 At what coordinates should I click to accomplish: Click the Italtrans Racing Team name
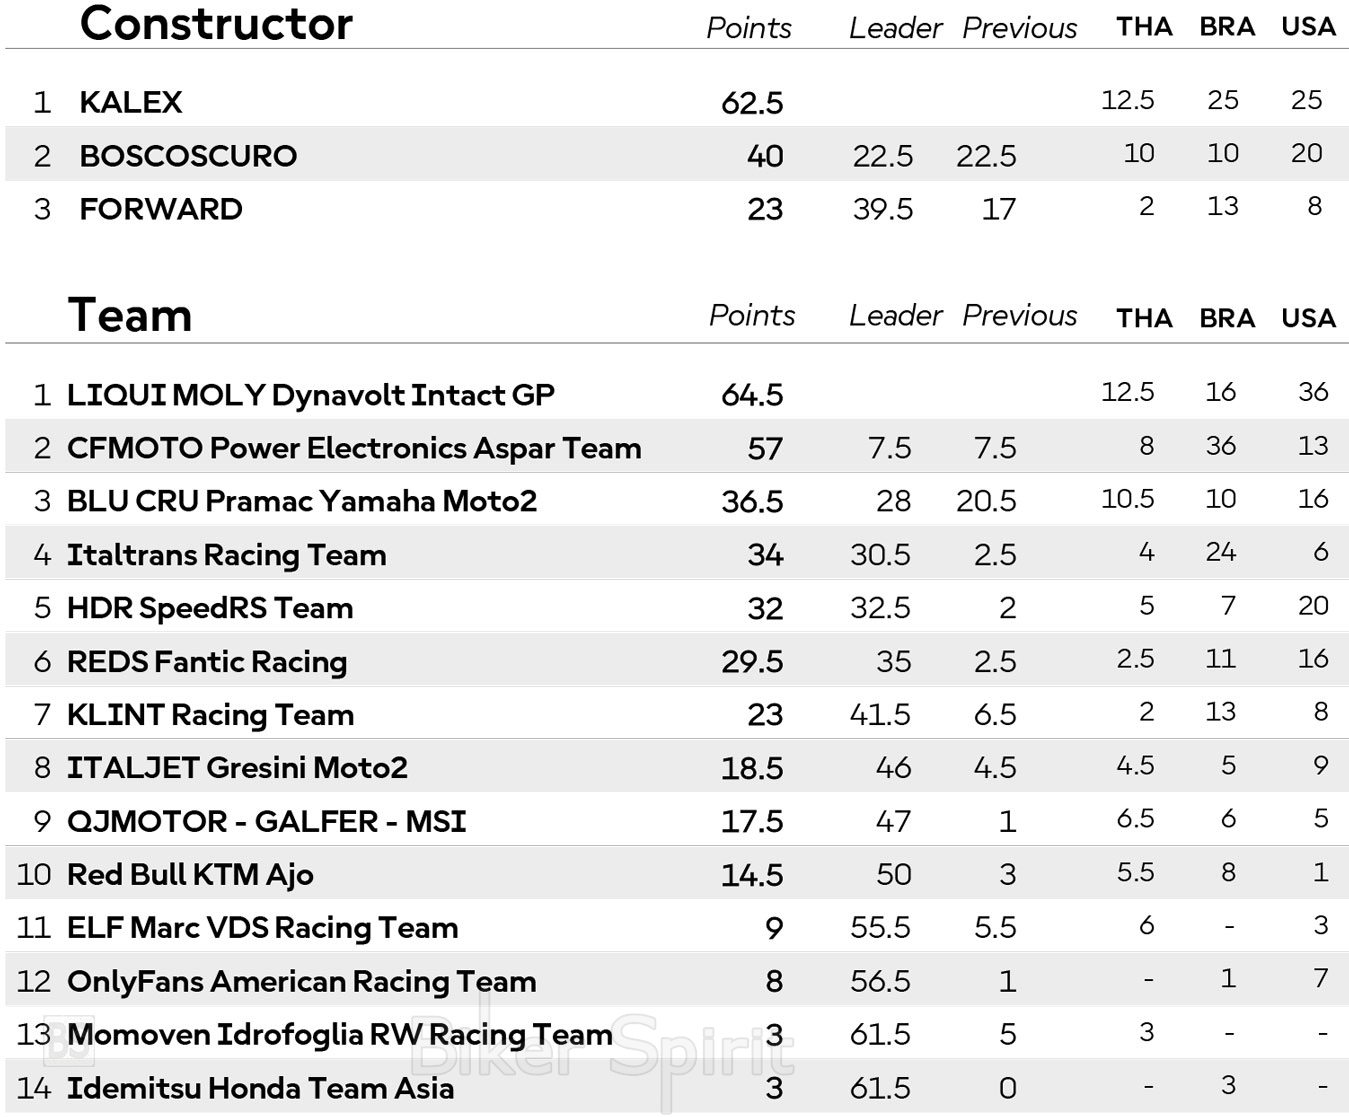[227, 555]
